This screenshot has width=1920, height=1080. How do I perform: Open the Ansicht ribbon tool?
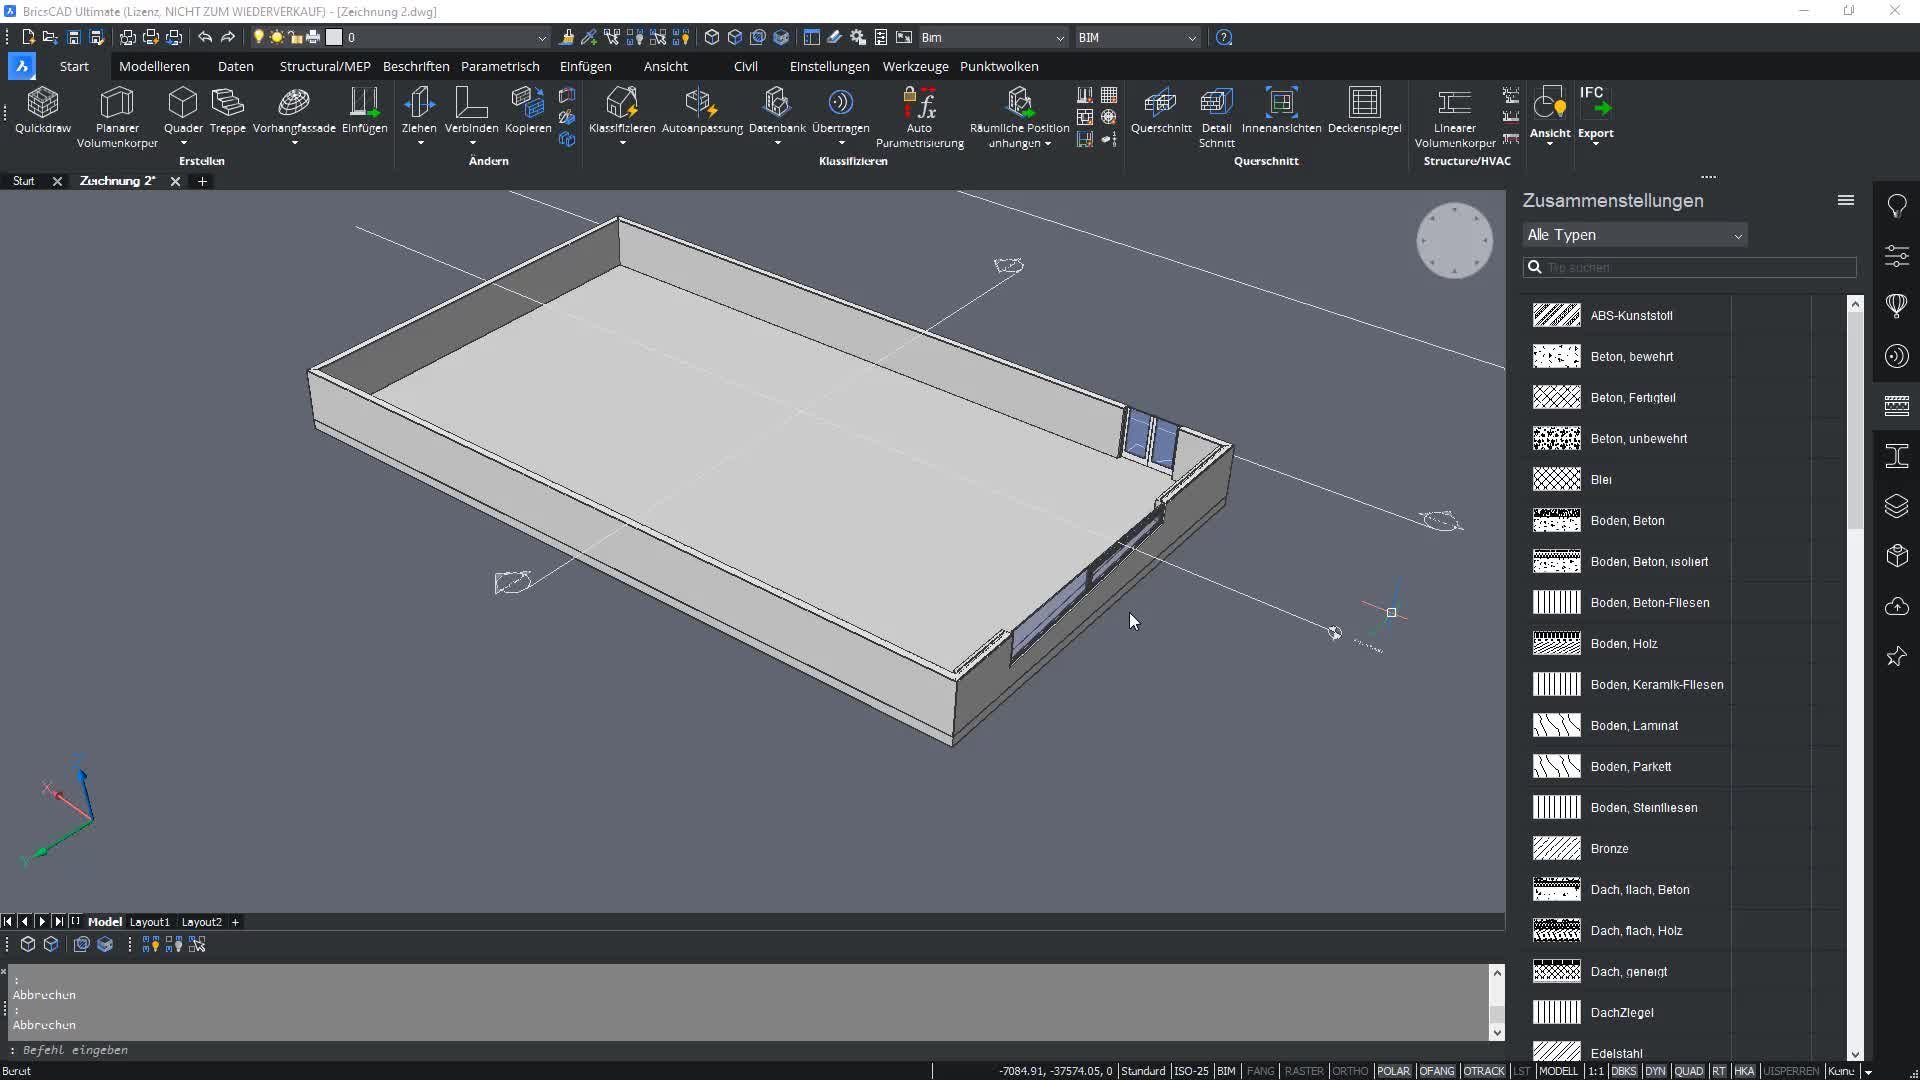[1550, 112]
